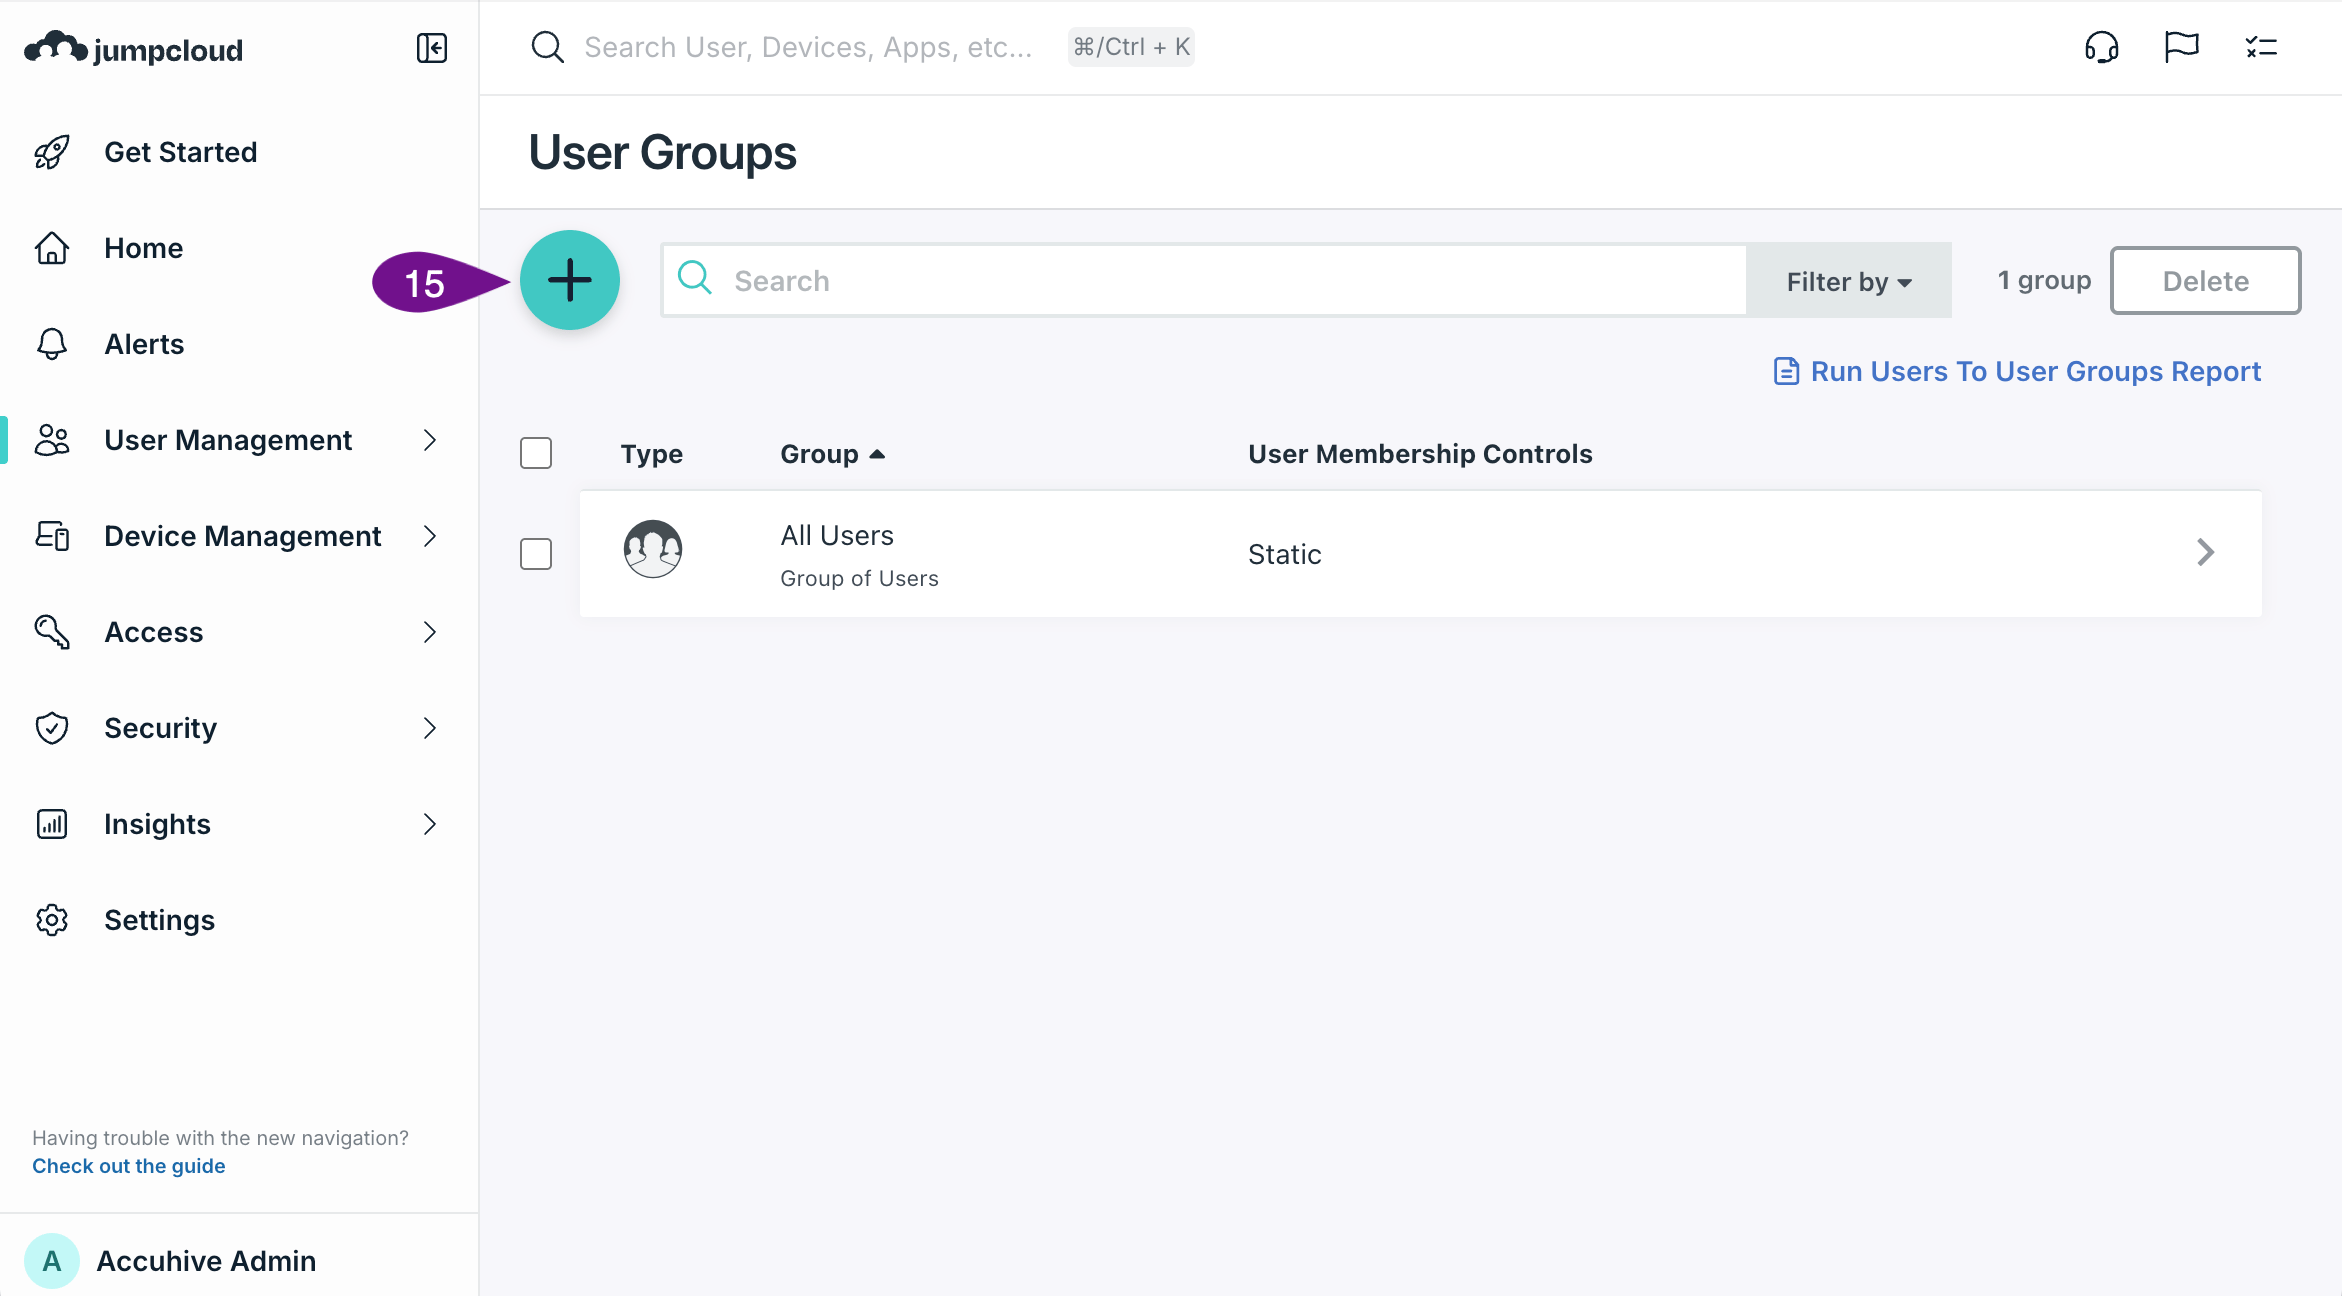Screen dimensions: 2342x1296
Task: Click the Get Started rocket icon
Action: point(52,152)
